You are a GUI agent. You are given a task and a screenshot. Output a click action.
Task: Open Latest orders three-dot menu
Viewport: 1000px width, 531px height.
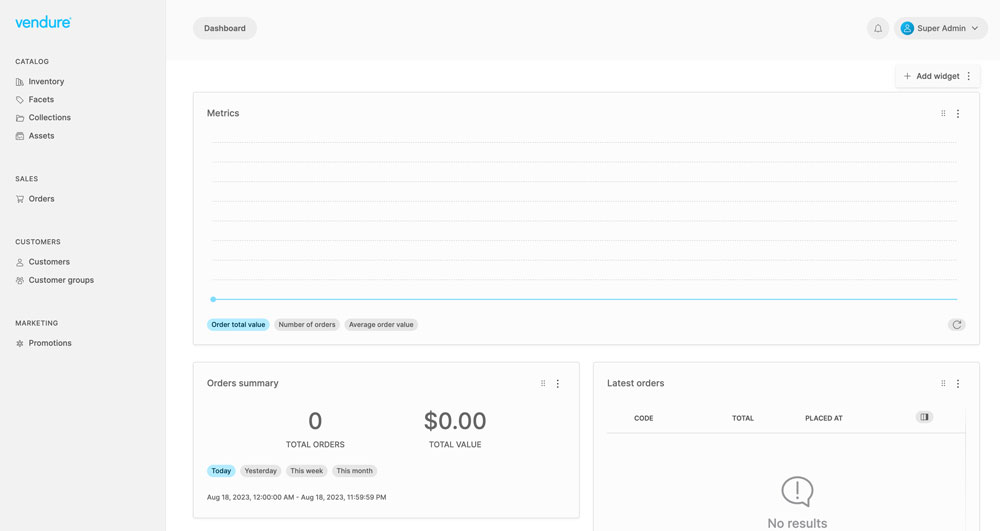coord(958,384)
